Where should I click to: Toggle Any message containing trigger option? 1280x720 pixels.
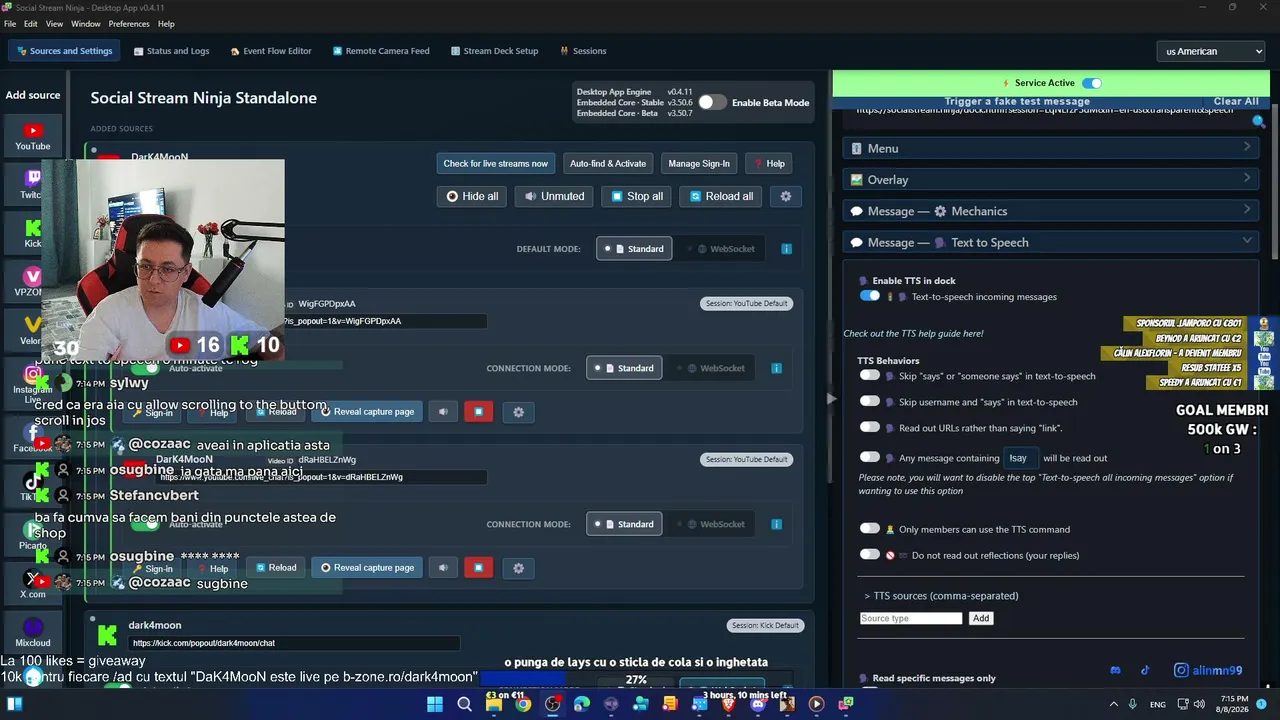coord(870,457)
